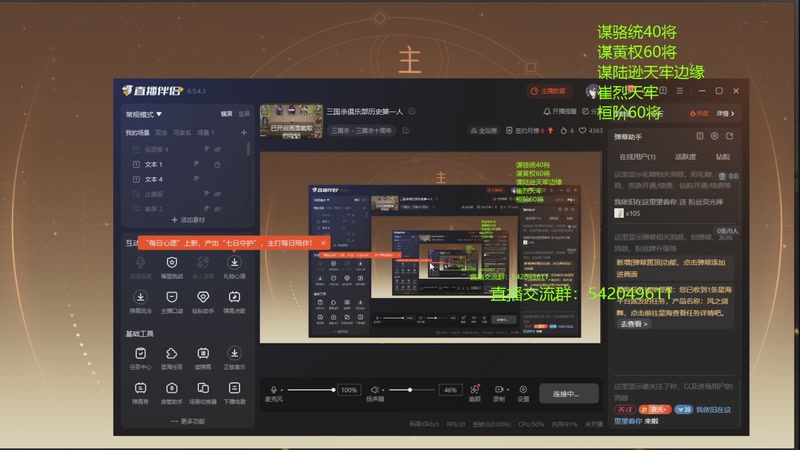
Task: Switch to the 活跃度 tab
Action: pyautogui.click(x=685, y=157)
